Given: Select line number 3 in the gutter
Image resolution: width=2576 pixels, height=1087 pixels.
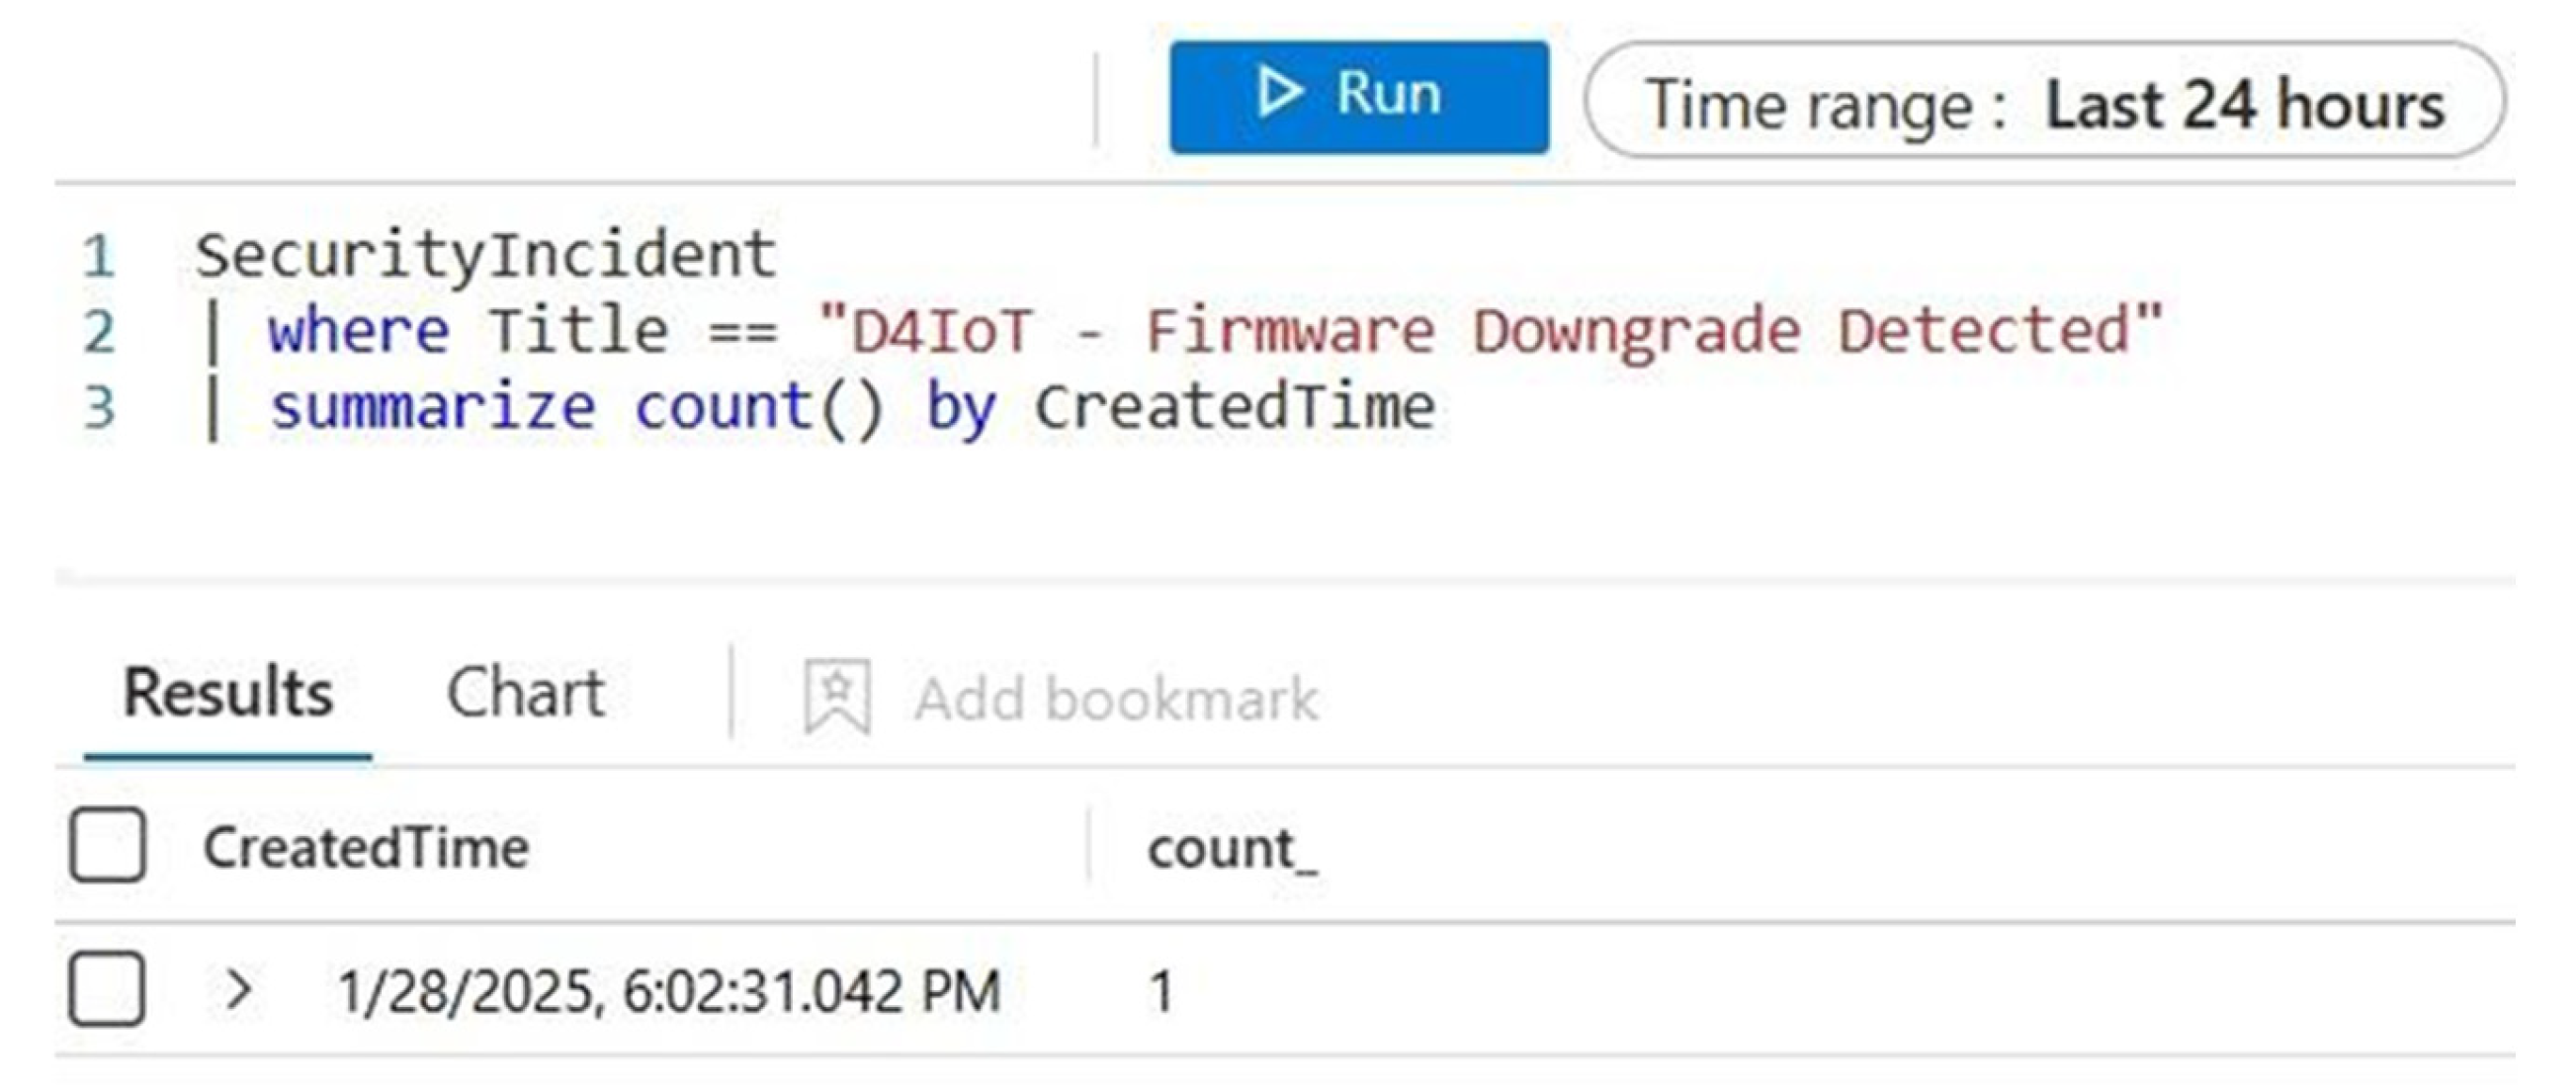Looking at the screenshot, I should [x=99, y=408].
